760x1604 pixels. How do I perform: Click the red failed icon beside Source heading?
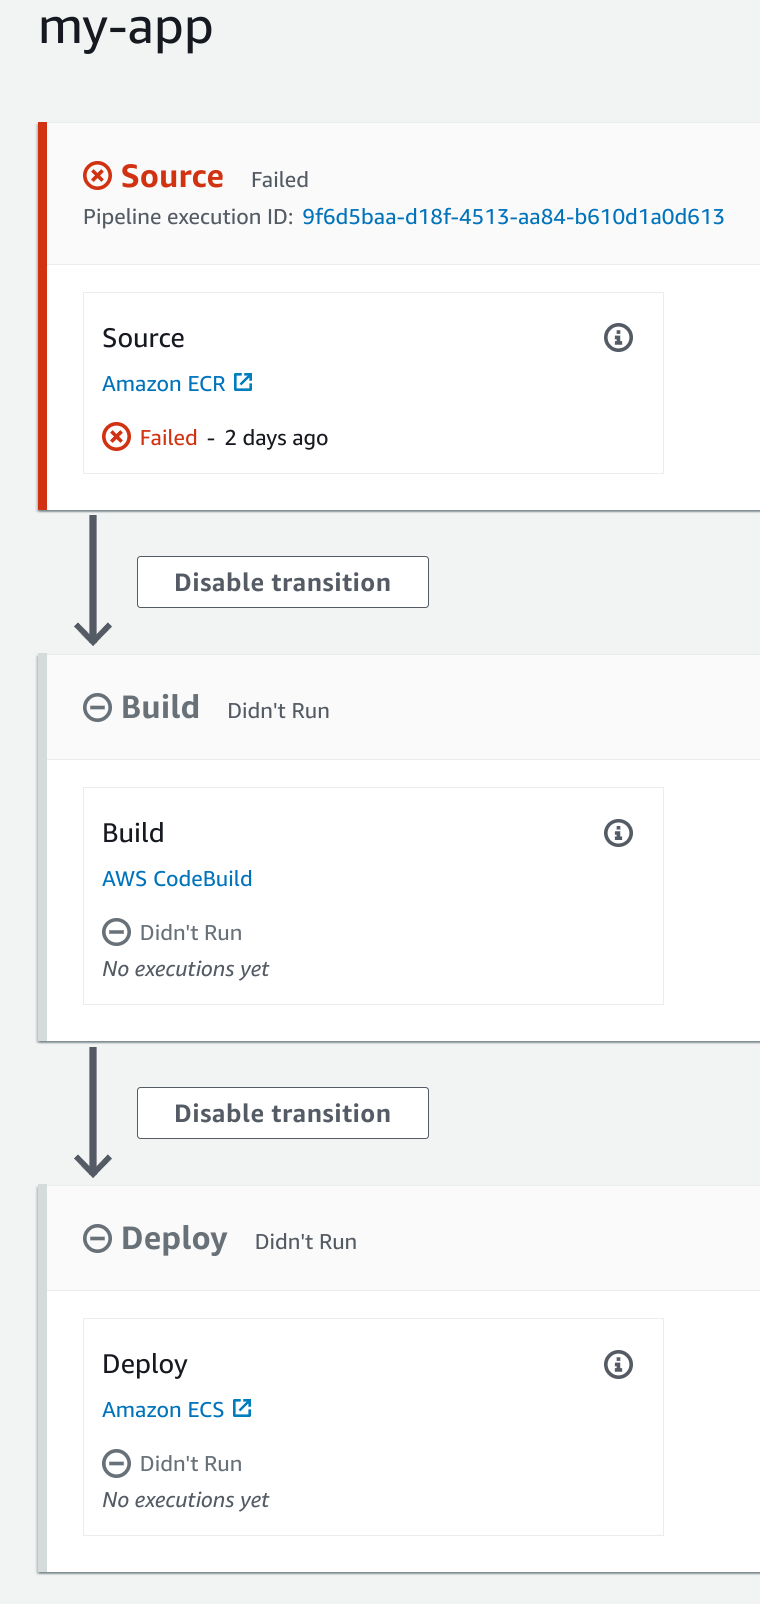coord(97,177)
